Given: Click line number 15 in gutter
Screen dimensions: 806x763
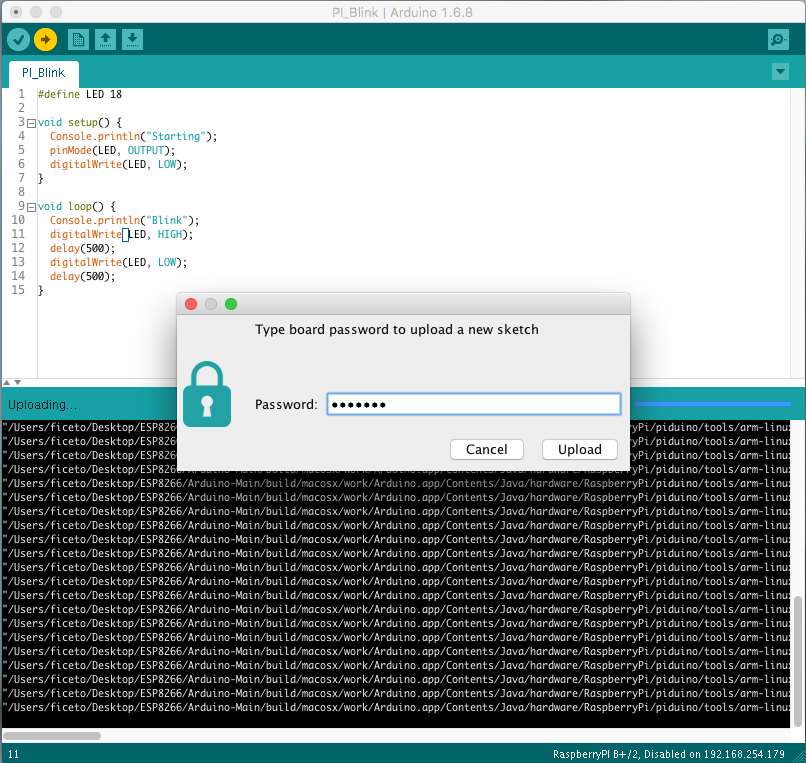Looking at the screenshot, I should pos(18,290).
